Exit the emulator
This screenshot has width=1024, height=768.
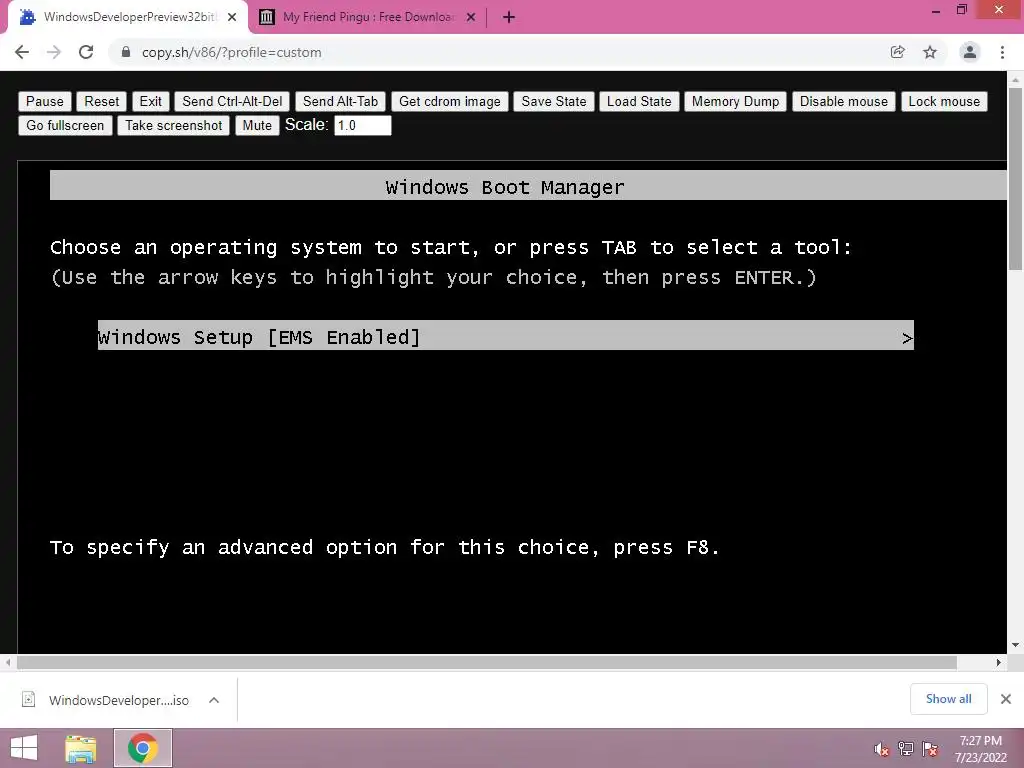pyautogui.click(x=150, y=101)
